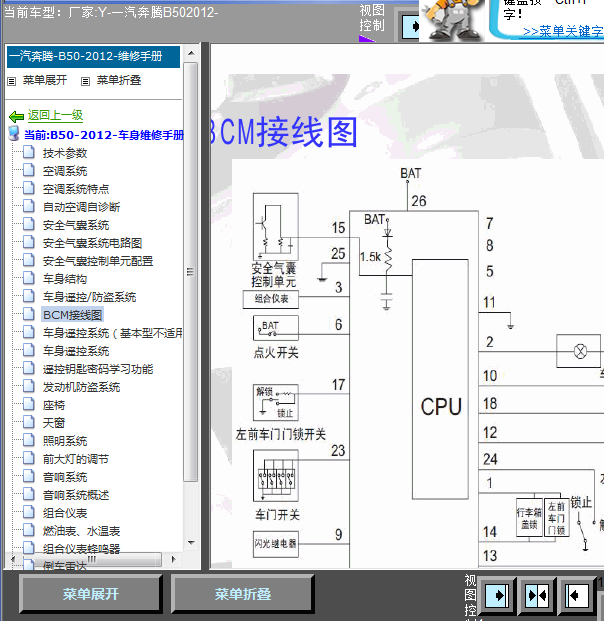Click page icon next to BCM接线图

29,314
